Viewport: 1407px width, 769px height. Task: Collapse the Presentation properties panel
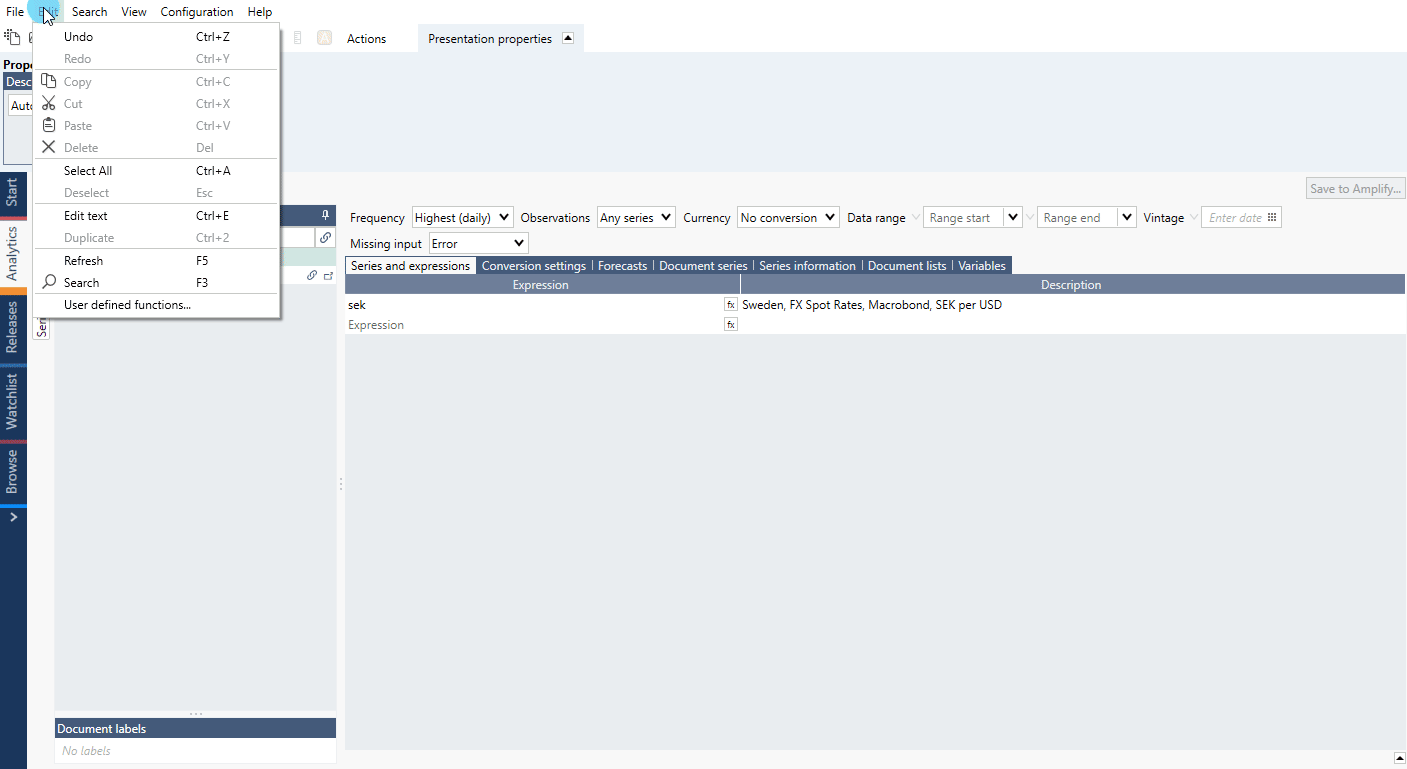[x=568, y=38]
